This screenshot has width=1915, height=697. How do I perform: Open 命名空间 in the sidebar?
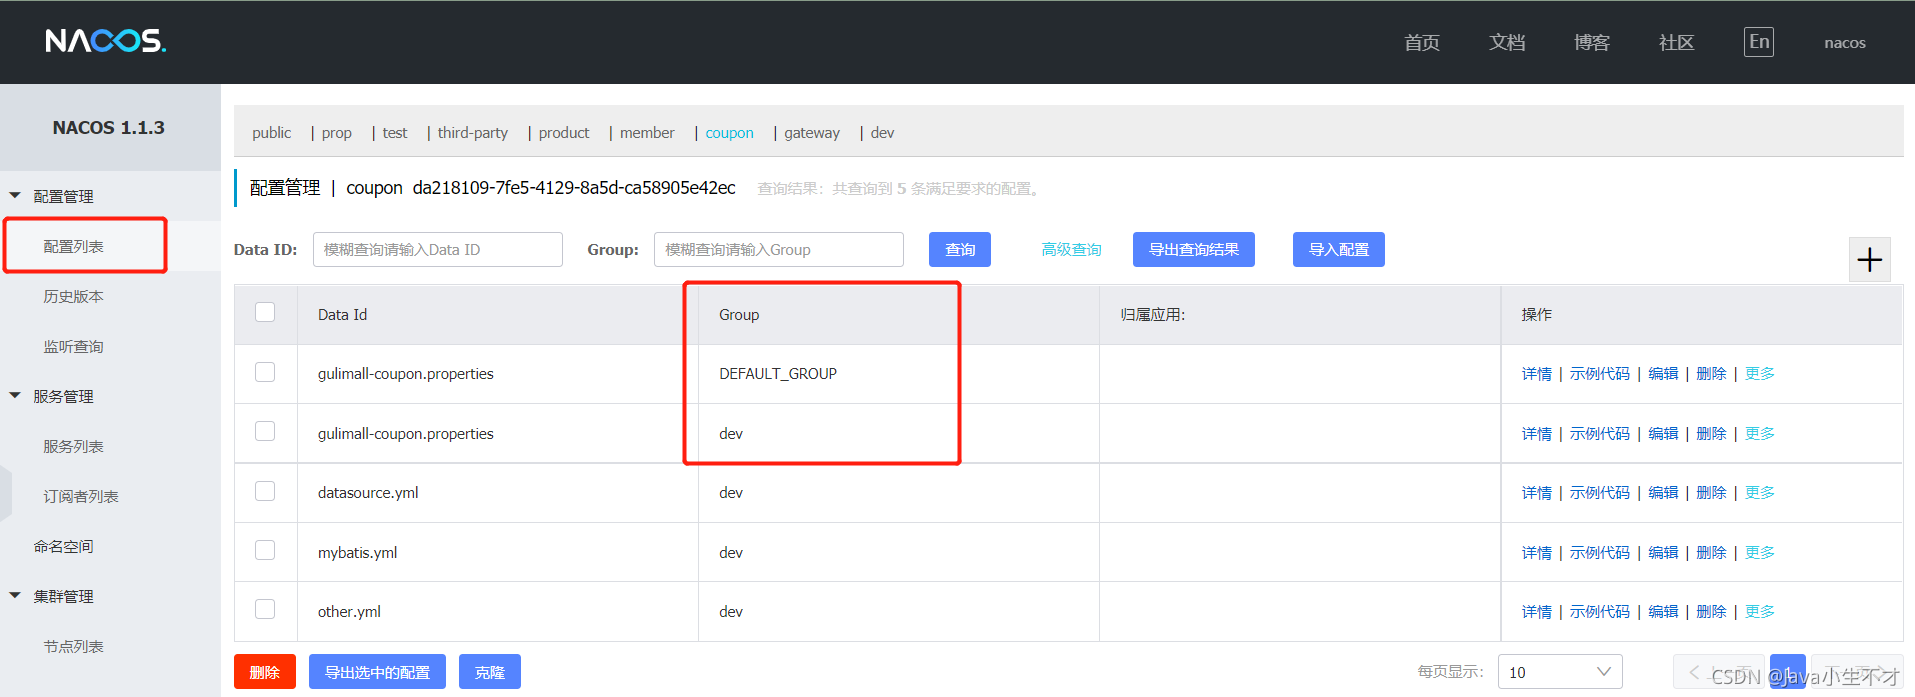[x=64, y=547]
